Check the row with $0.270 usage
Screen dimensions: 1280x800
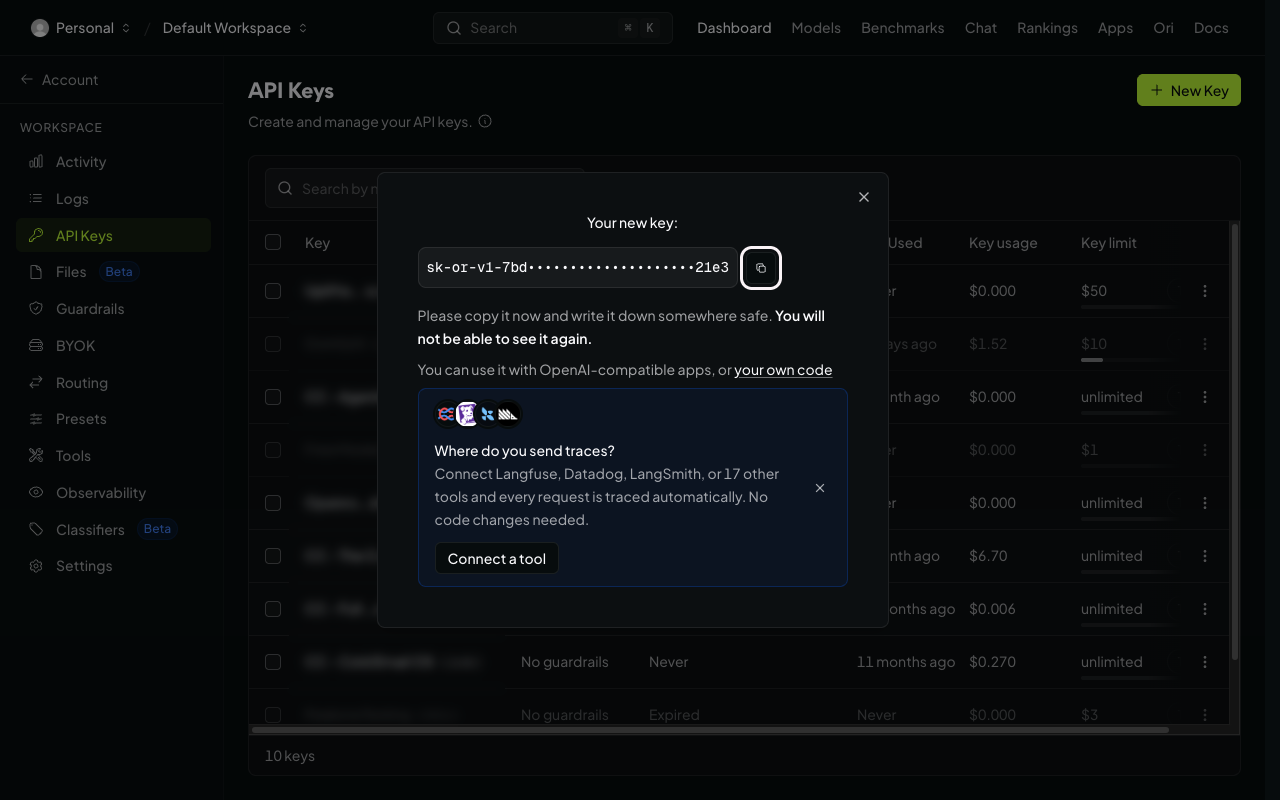tap(273, 662)
